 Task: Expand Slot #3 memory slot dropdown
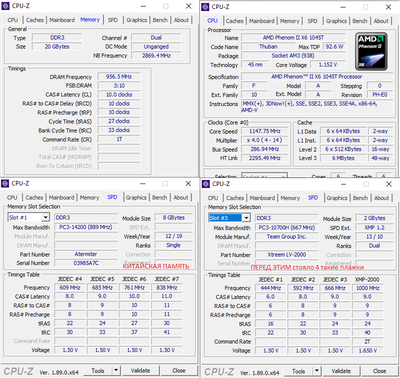pos(246,218)
